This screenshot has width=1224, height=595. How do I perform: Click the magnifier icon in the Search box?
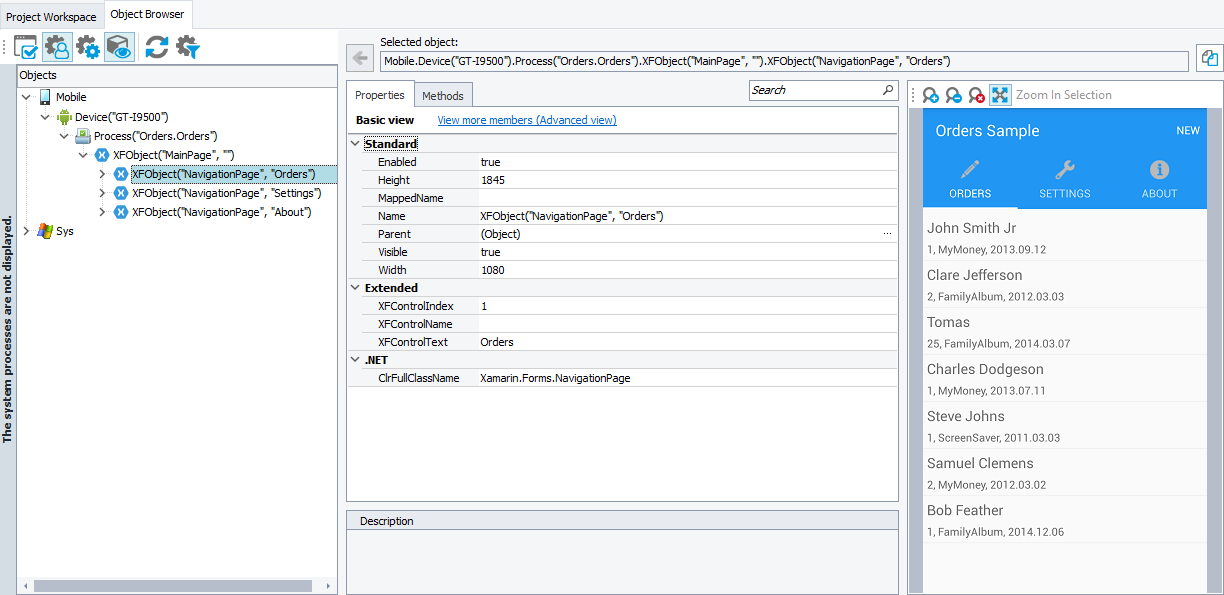[x=887, y=89]
